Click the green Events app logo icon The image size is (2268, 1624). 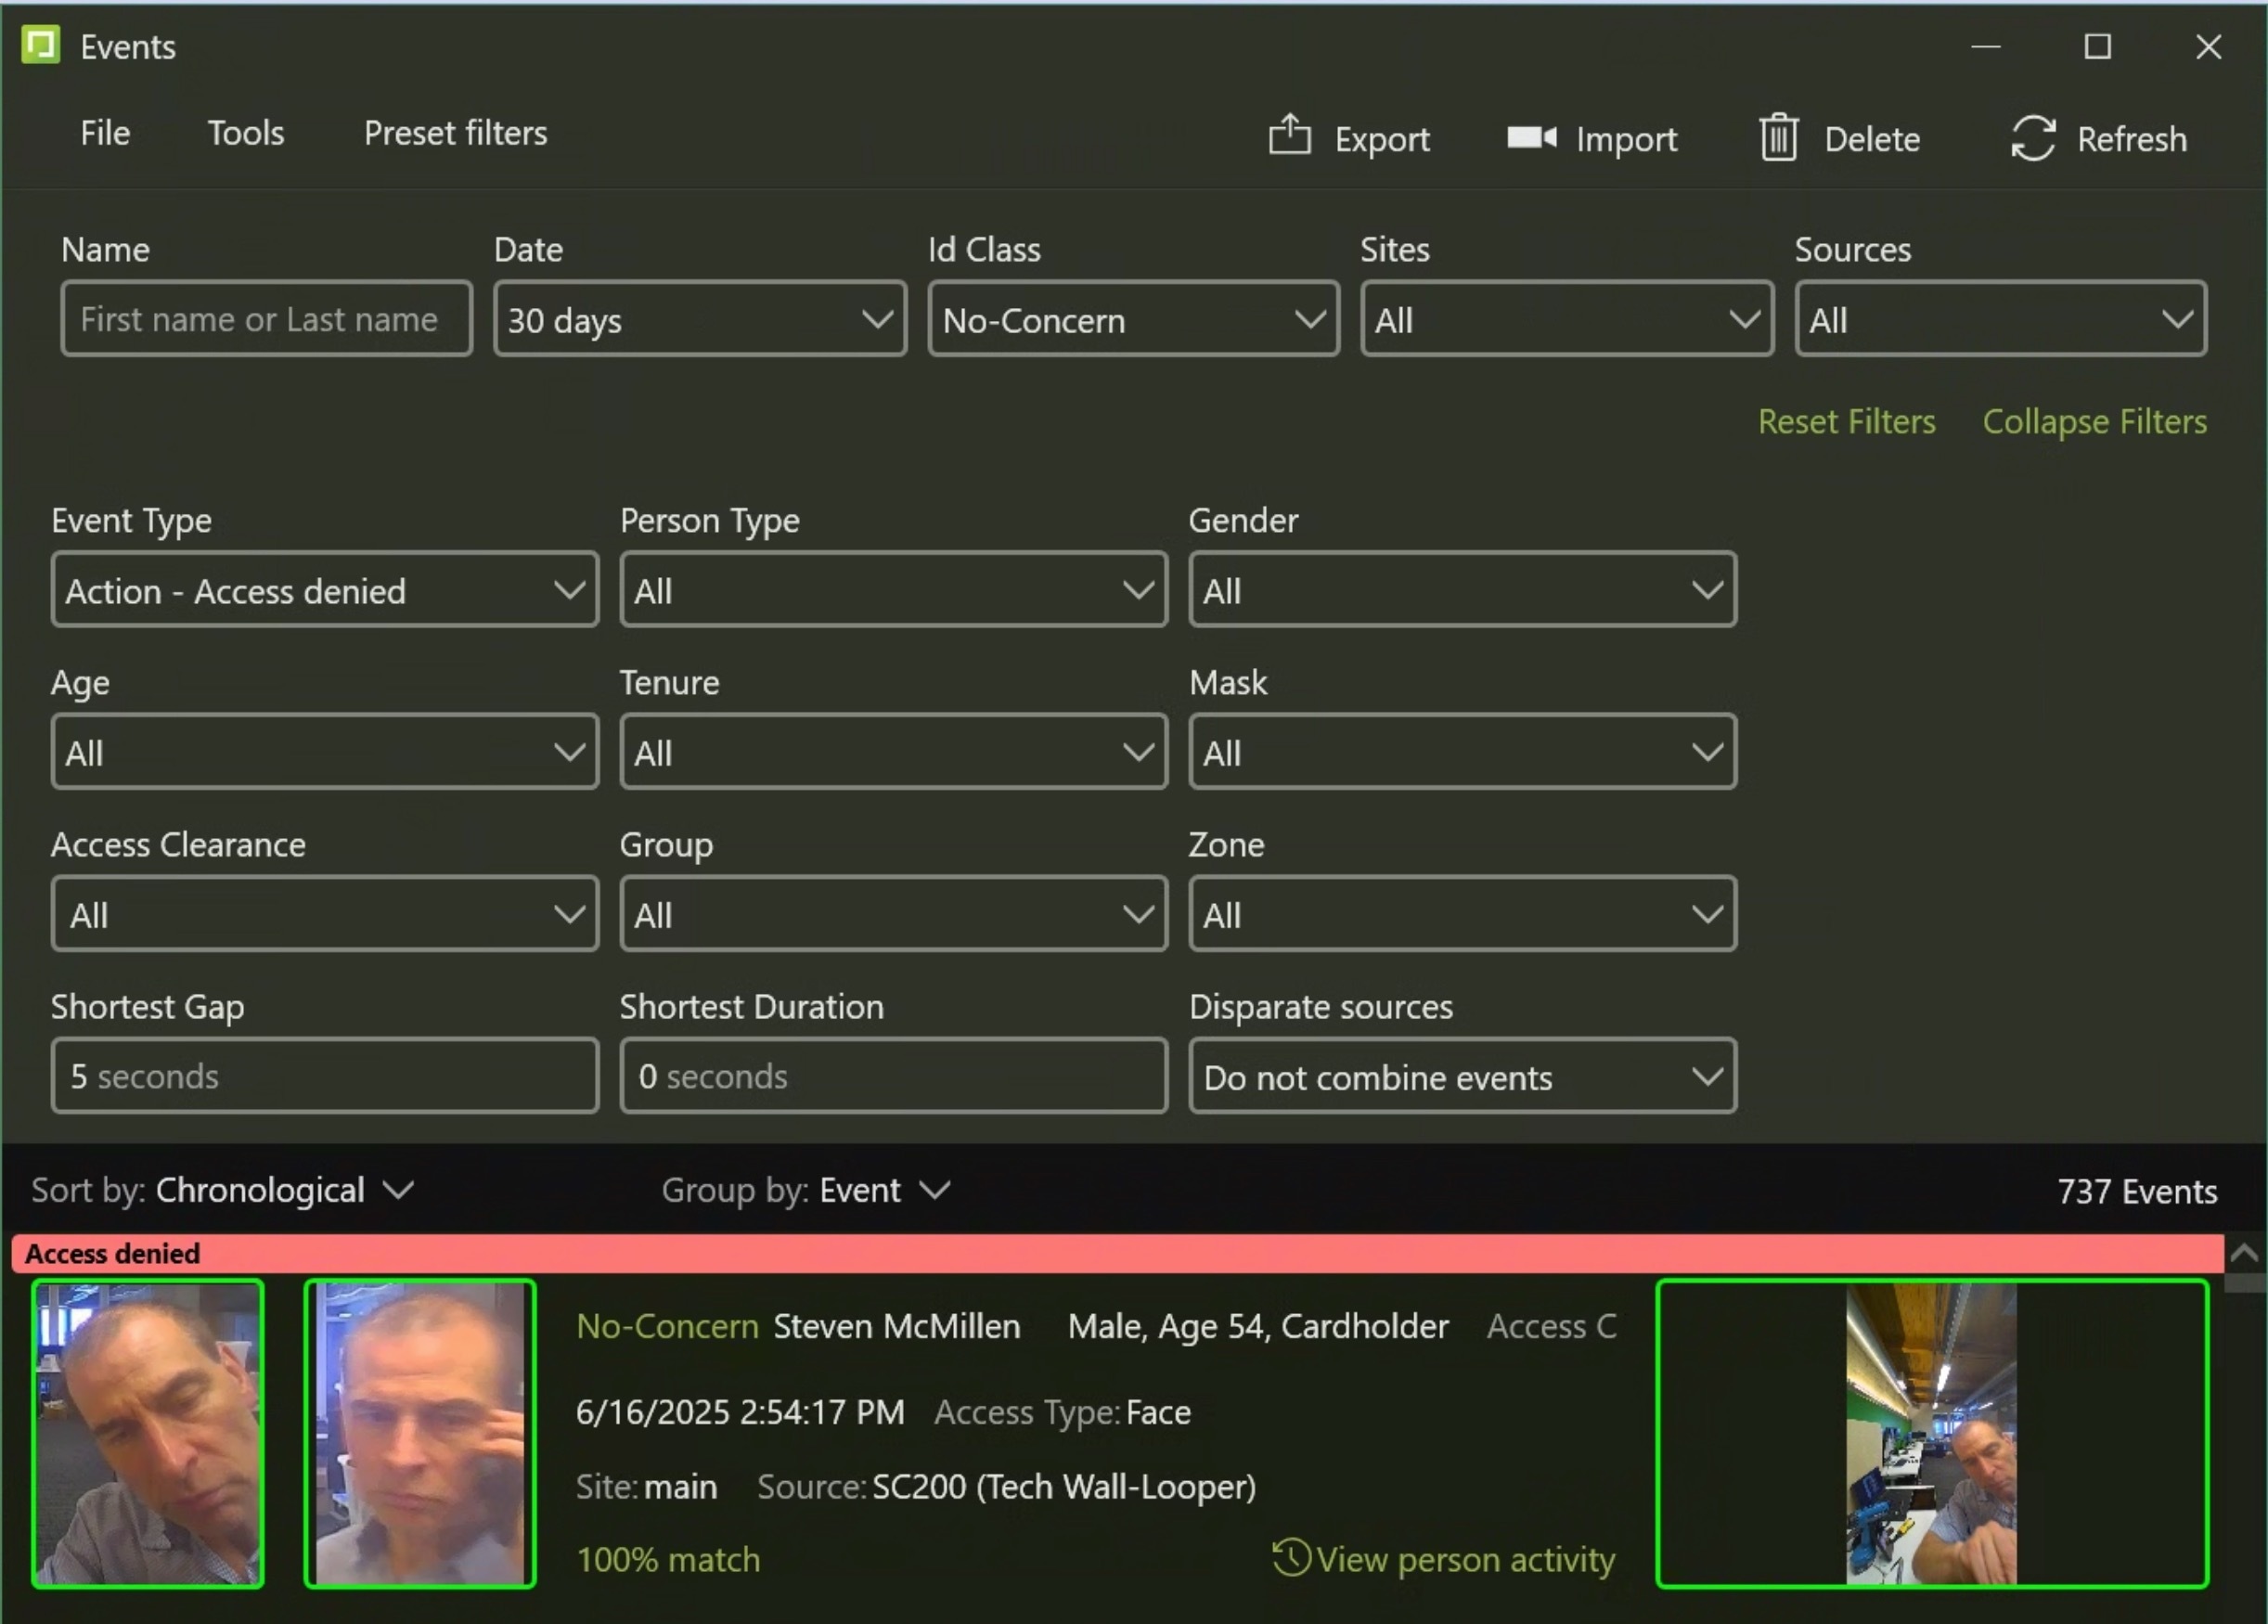pos(41,45)
